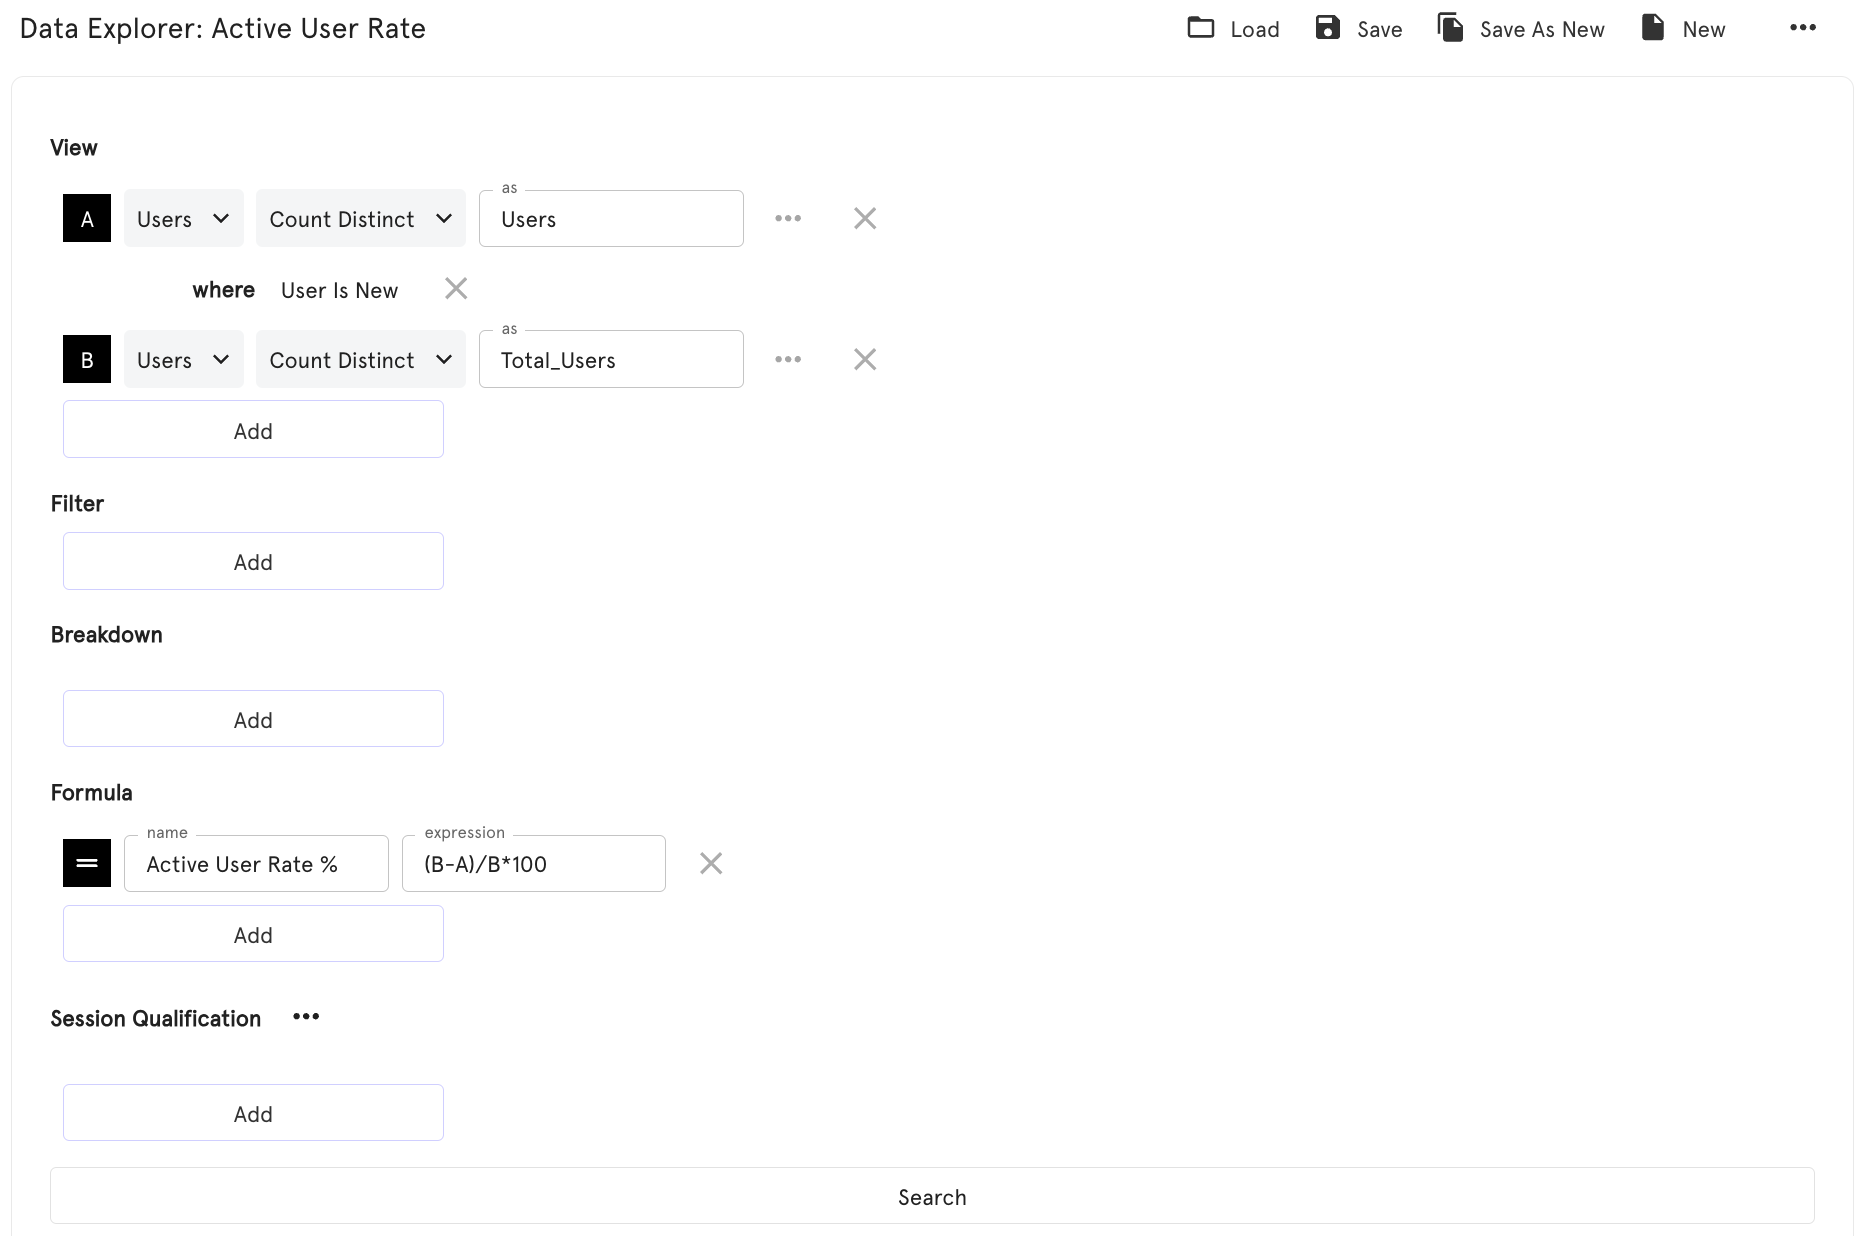Open more options for row A

[x=788, y=218]
